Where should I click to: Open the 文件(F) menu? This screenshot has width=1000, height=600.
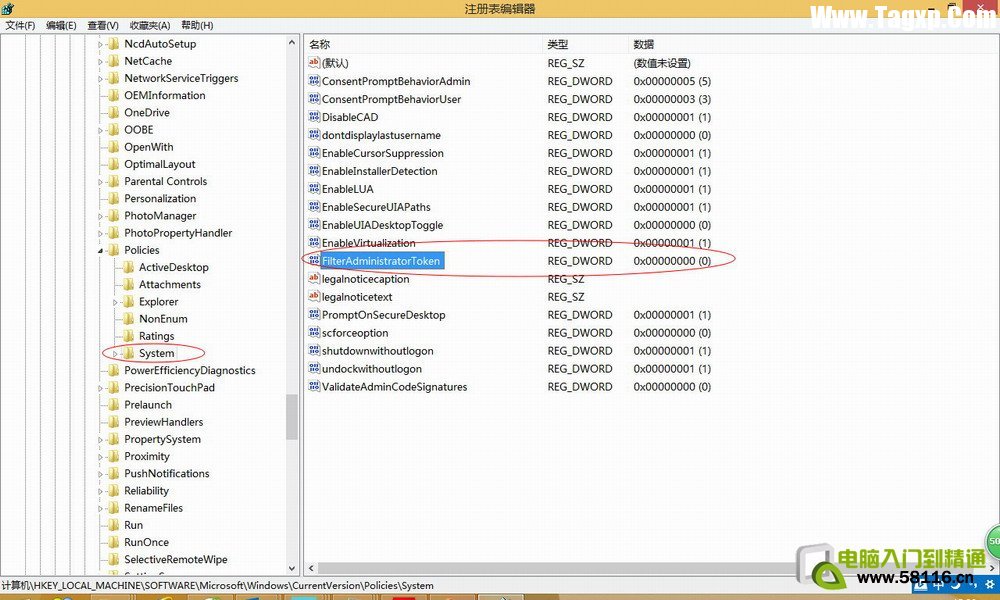pos(20,26)
